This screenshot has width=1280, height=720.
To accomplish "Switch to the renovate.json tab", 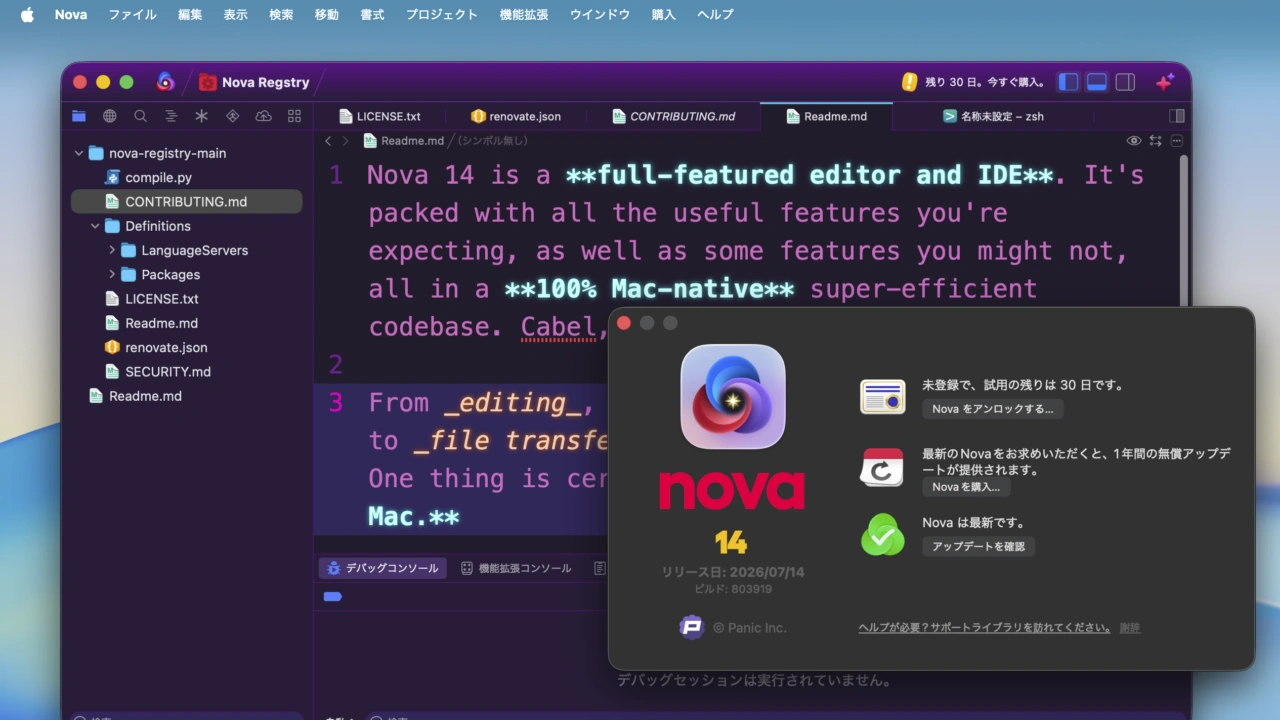I will (516, 116).
